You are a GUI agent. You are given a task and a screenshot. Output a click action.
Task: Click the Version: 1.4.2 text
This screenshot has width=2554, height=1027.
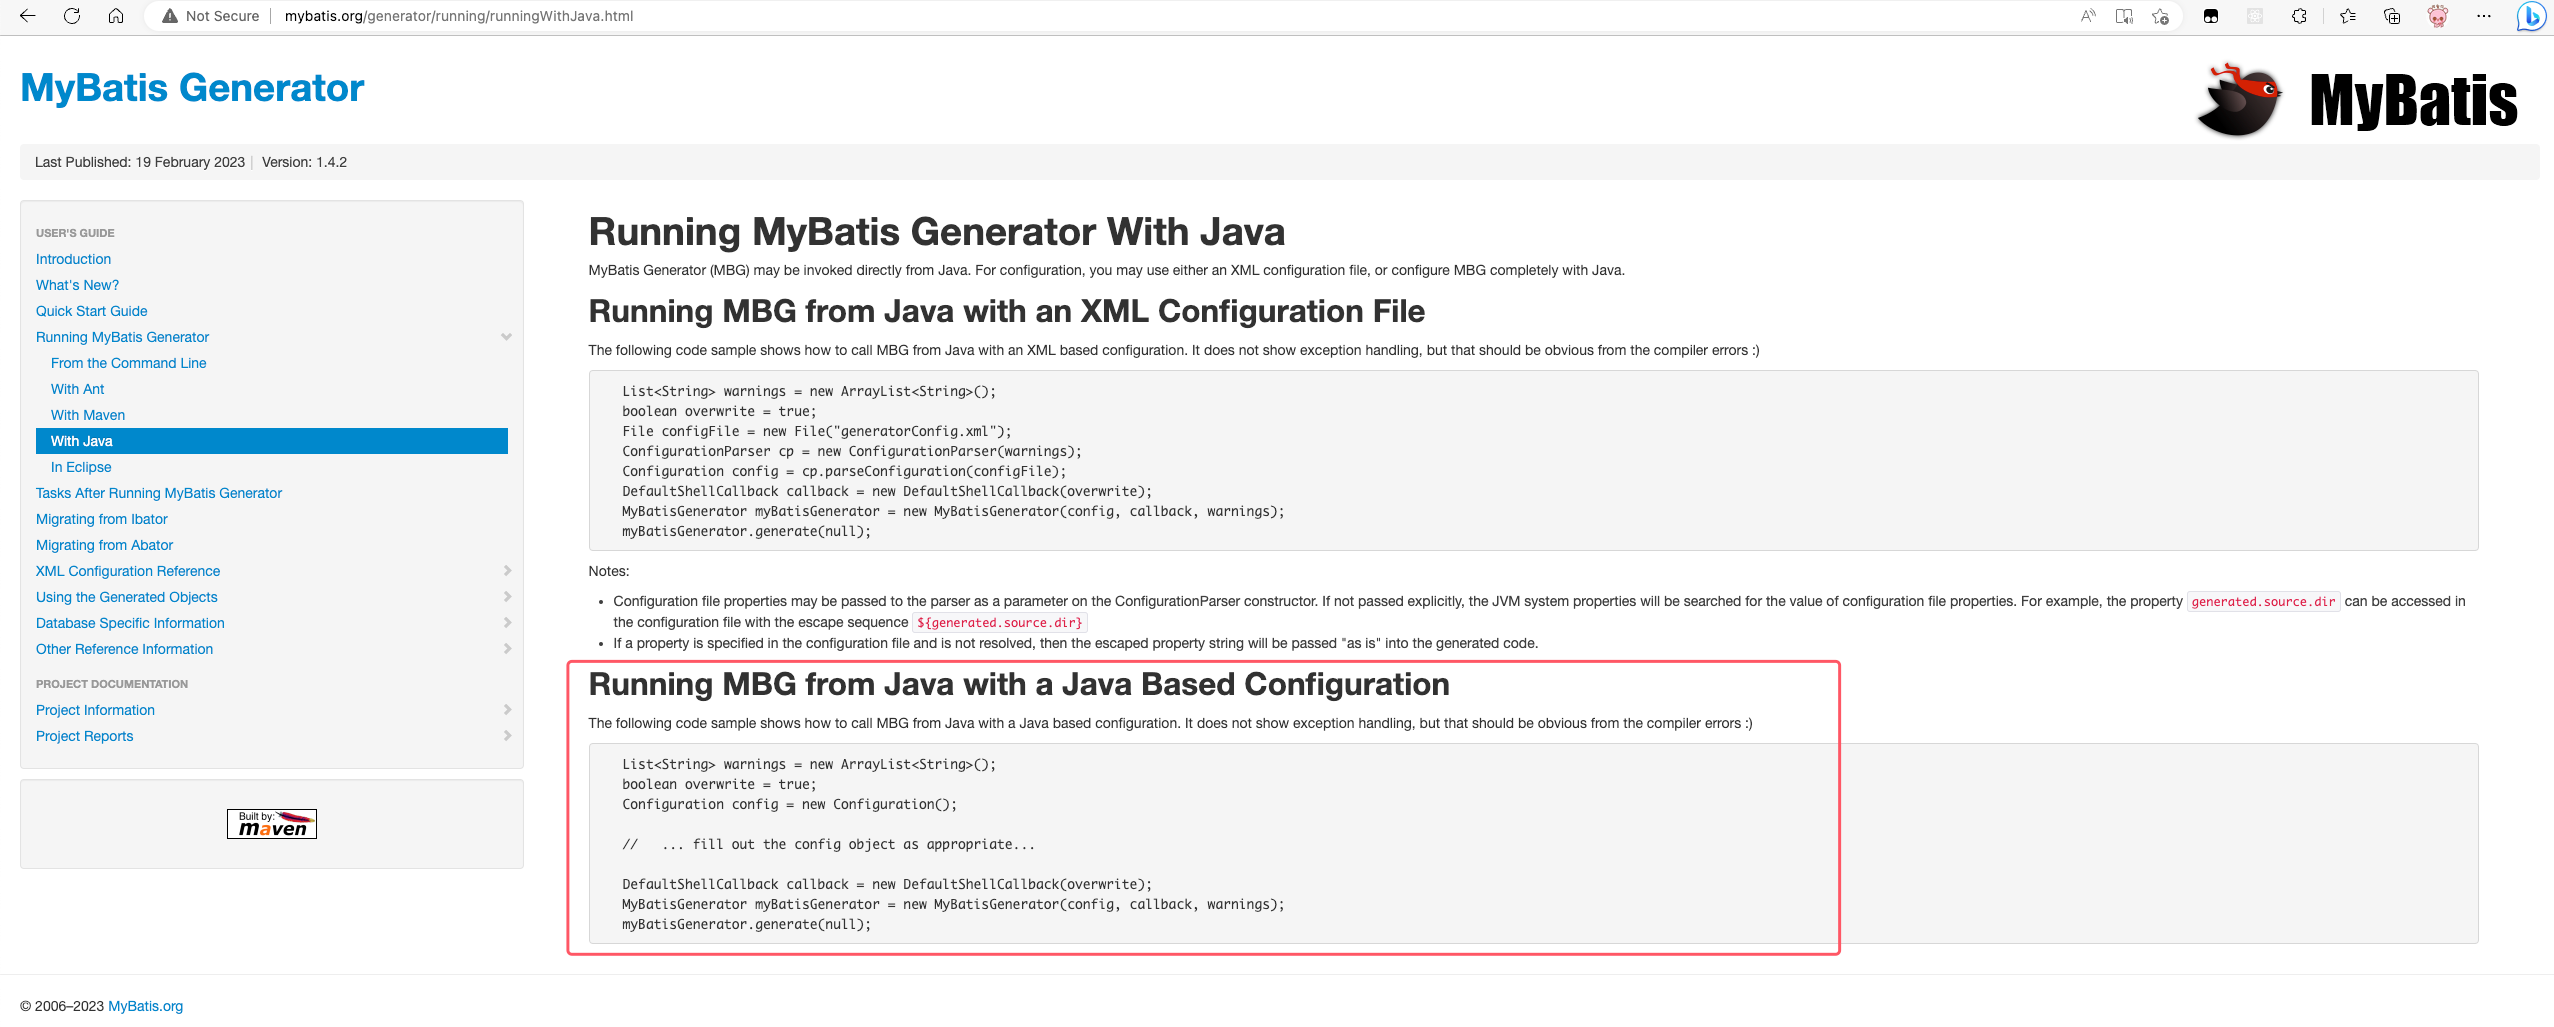pos(304,162)
